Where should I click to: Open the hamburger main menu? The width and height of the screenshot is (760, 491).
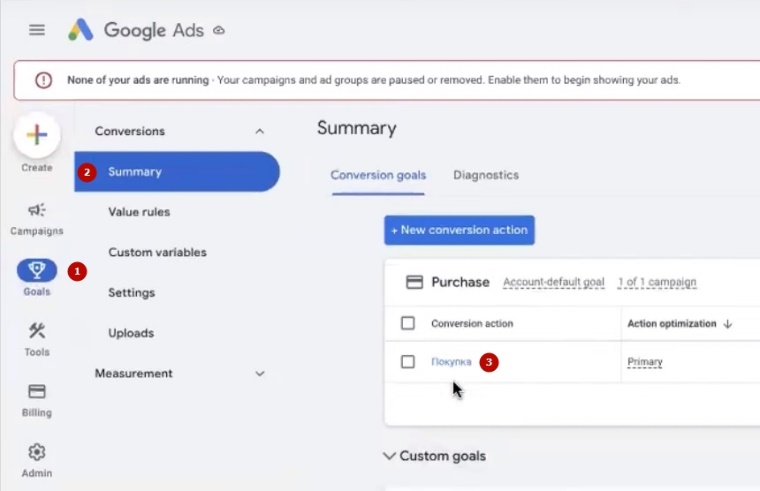click(37, 30)
